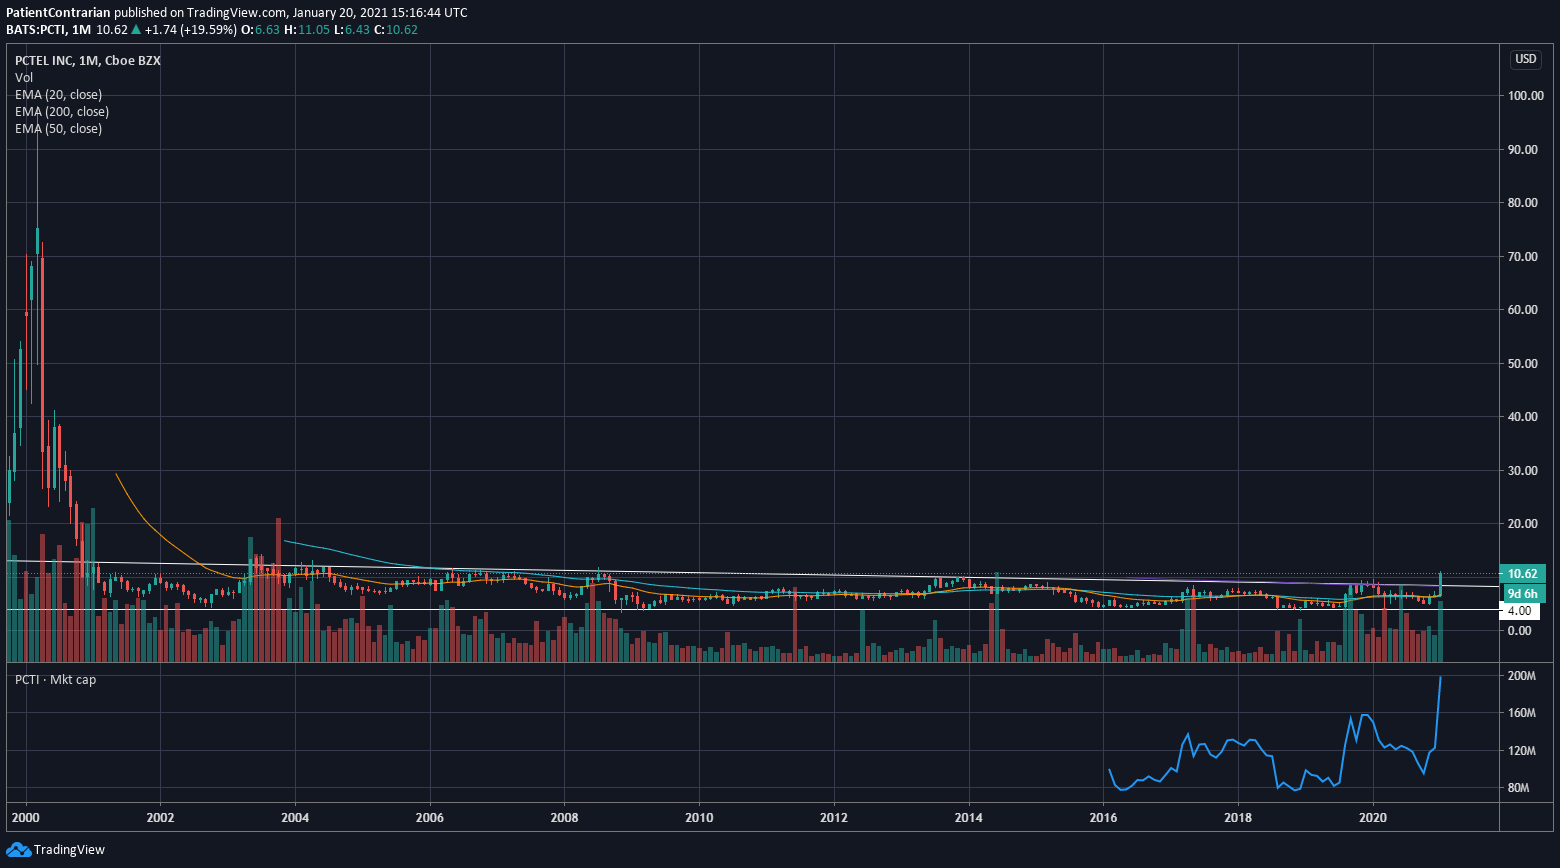Select the EMA (50, close) indicator label

tap(58, 129)
